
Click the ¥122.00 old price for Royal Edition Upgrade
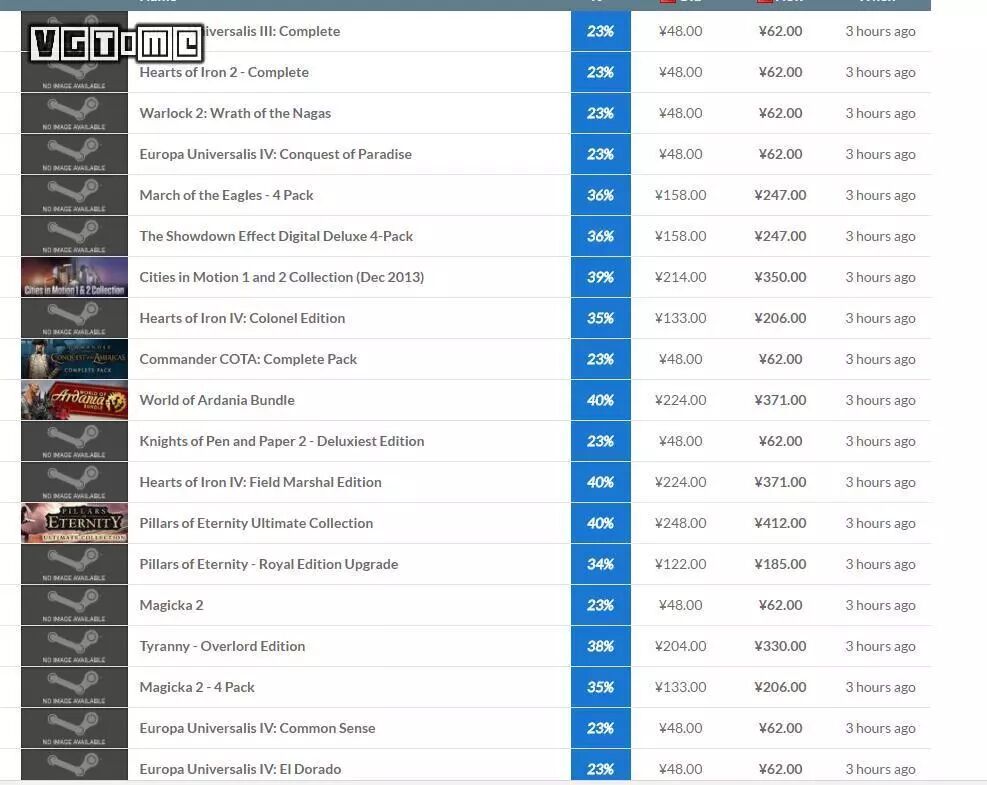click(x=680, y=564)
